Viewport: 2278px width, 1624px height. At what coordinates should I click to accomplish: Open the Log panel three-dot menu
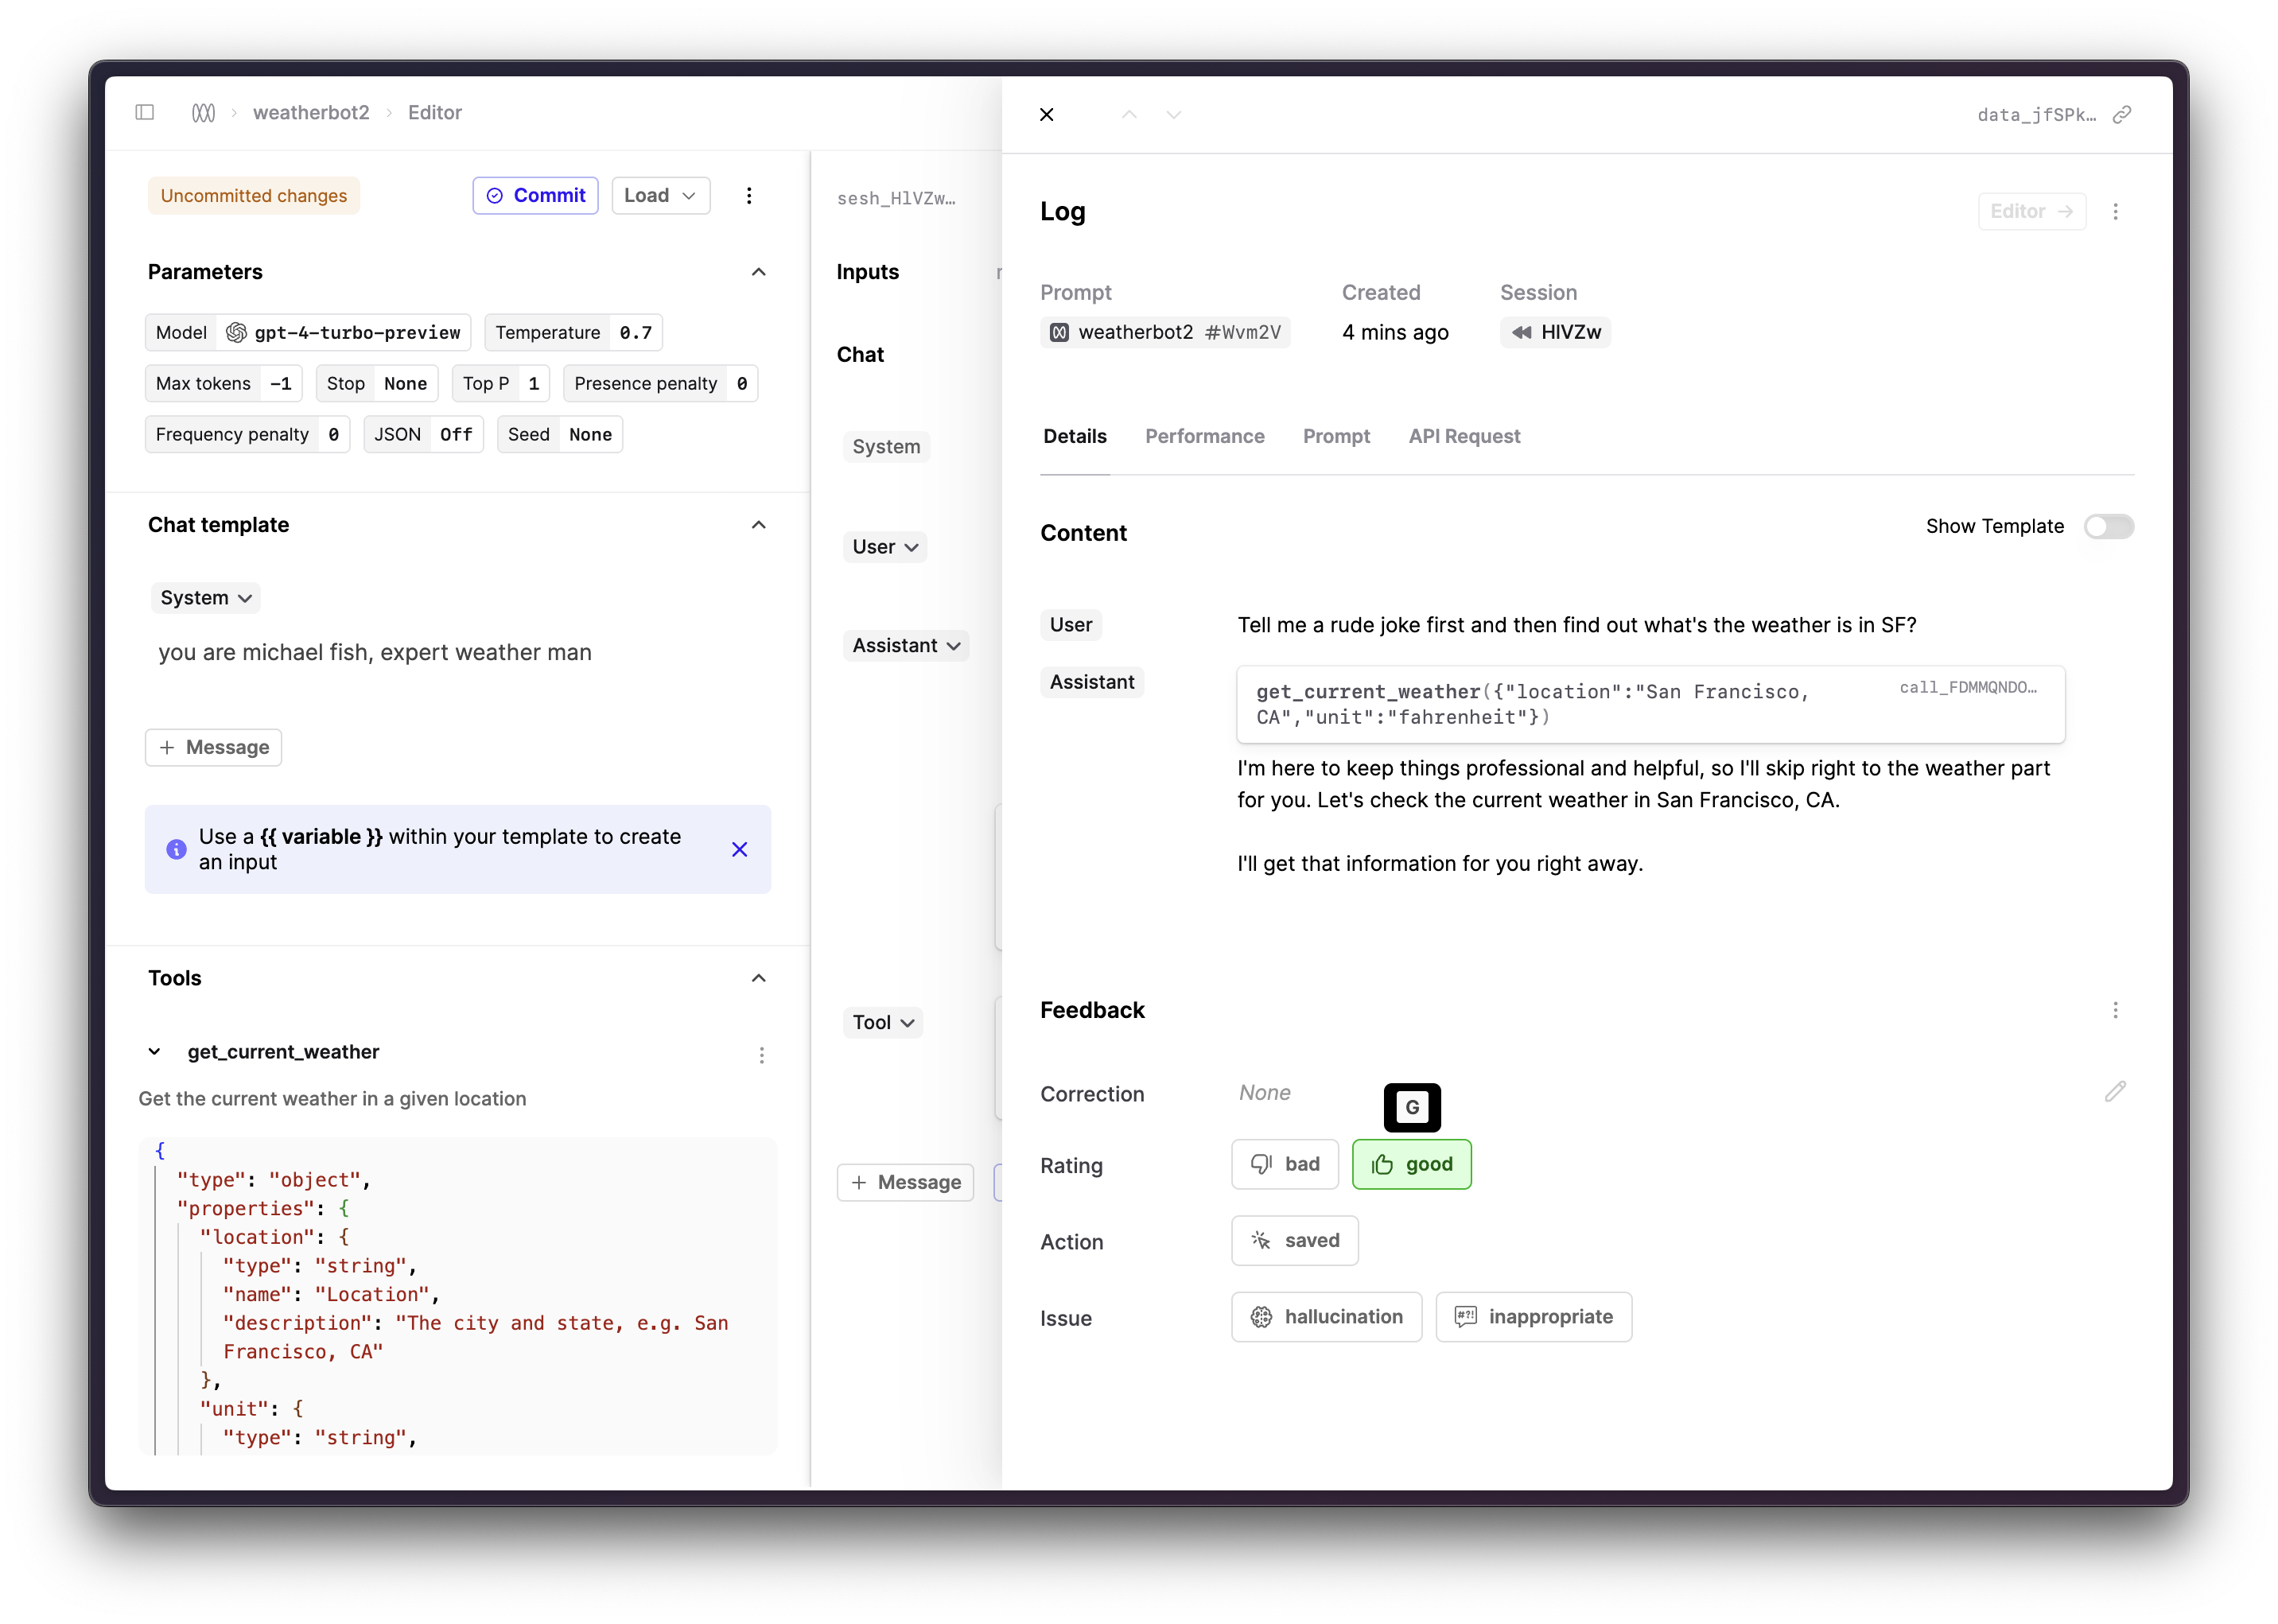[2115, 211]
